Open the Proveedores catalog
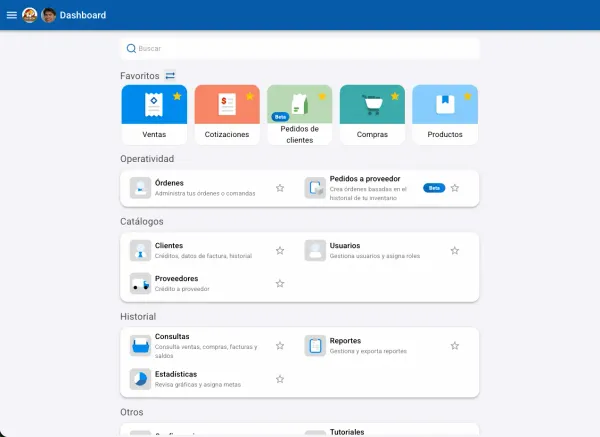Image resolution: width=600 pixels, height=437 pixels. (177, 279)
